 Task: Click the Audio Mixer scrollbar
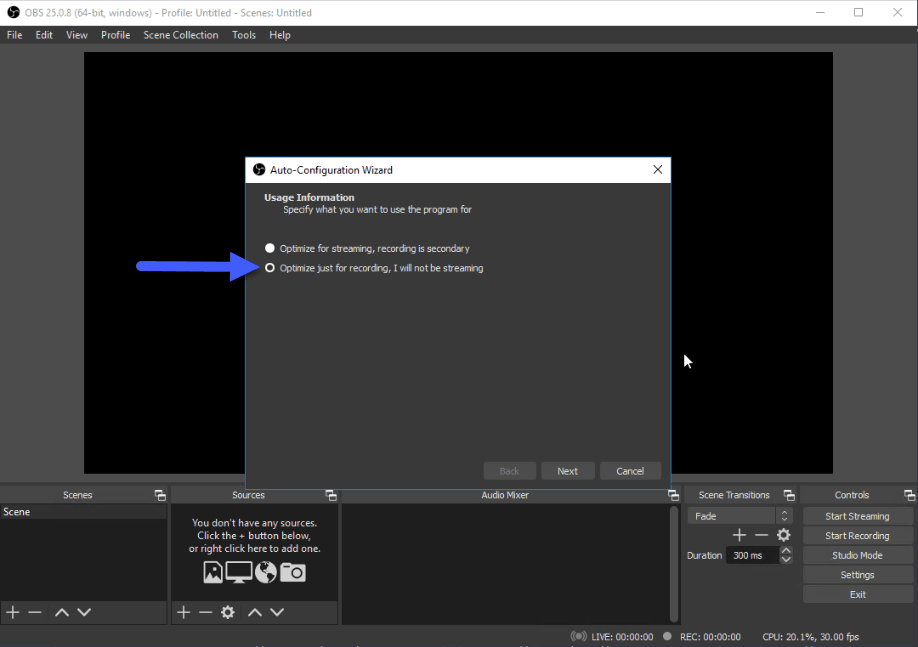[x=674, y=563]
